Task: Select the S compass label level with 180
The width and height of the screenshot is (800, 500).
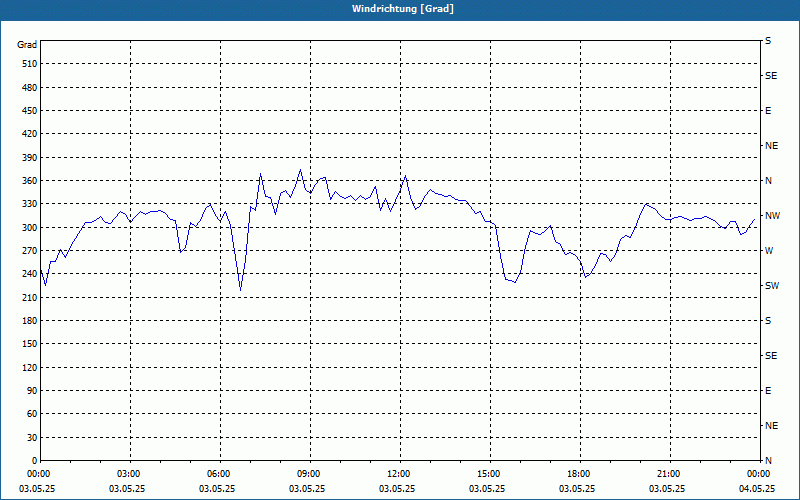Action: [768, 321]
